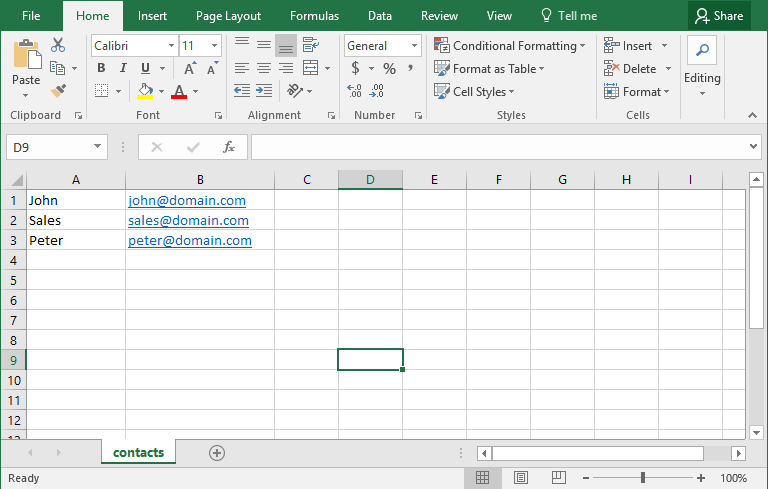
Task: Switch to the Page Layout tab
Action: 228,15
